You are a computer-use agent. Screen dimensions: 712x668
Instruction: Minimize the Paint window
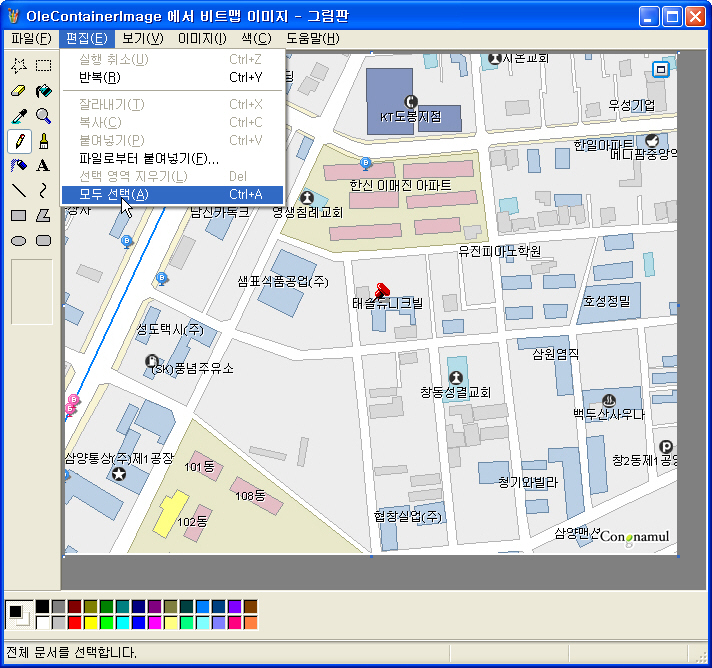pos(649,17)
